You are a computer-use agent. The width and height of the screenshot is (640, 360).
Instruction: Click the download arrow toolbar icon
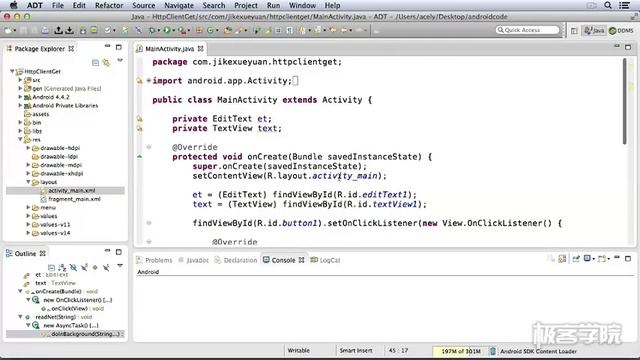69,30
